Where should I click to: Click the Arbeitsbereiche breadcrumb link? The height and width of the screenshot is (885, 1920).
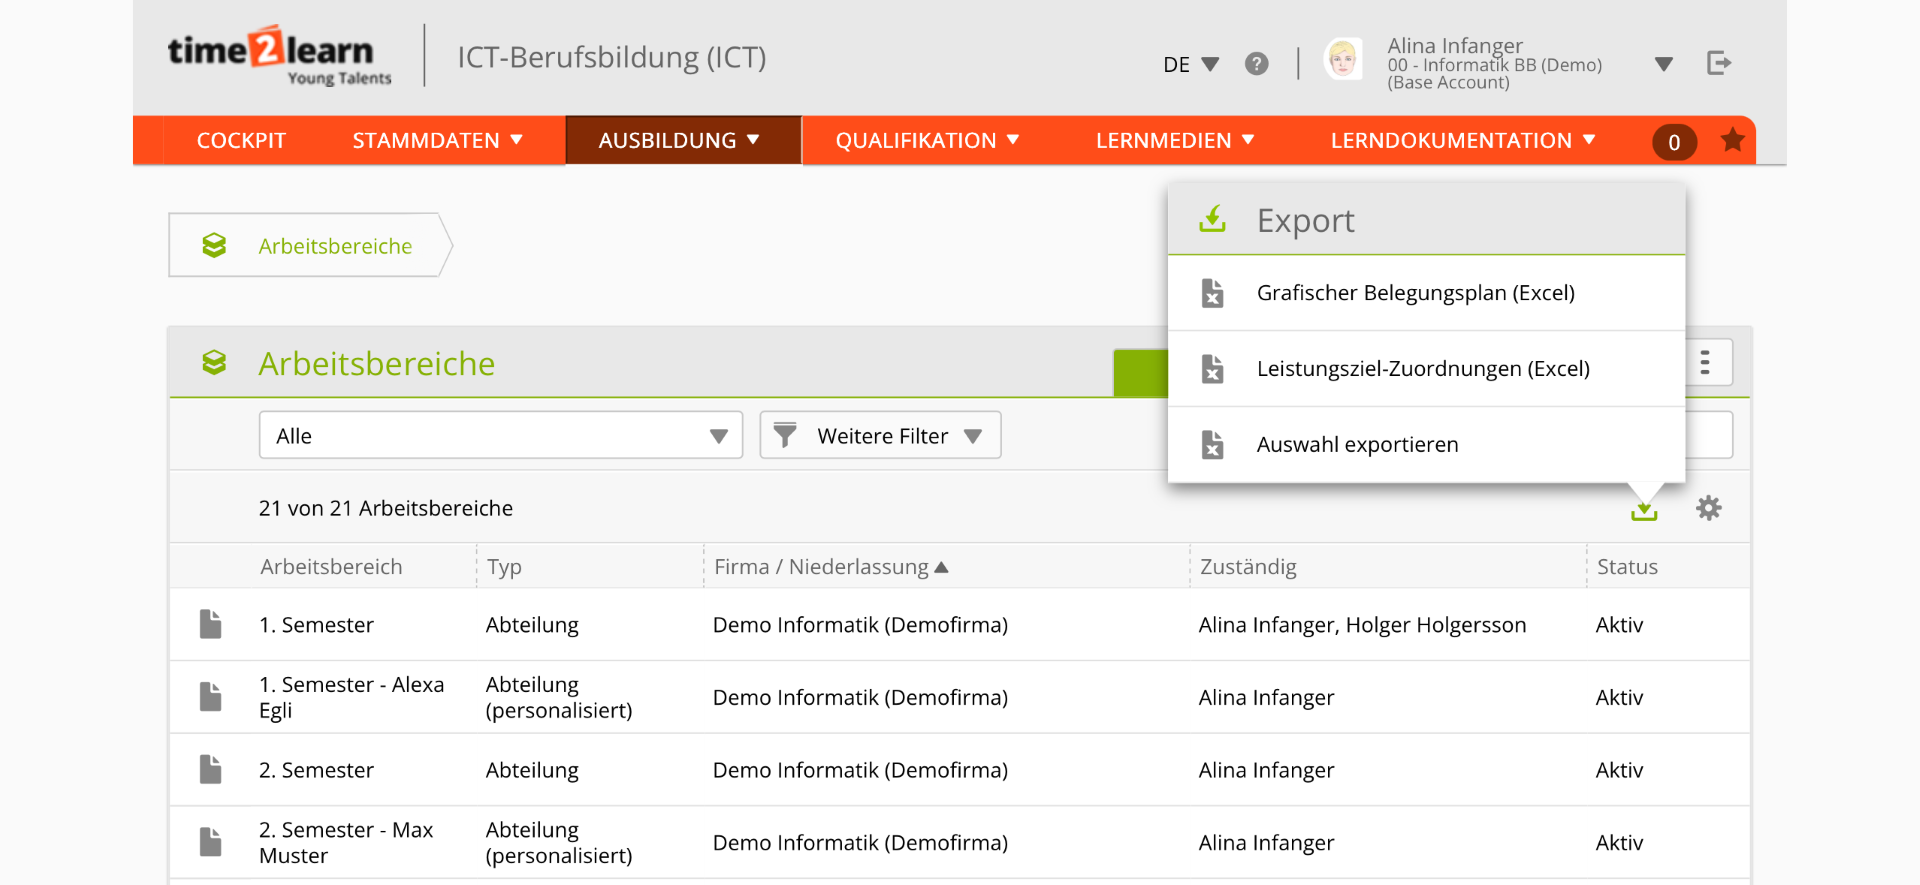pyautogui.click(x=334, y=246)
